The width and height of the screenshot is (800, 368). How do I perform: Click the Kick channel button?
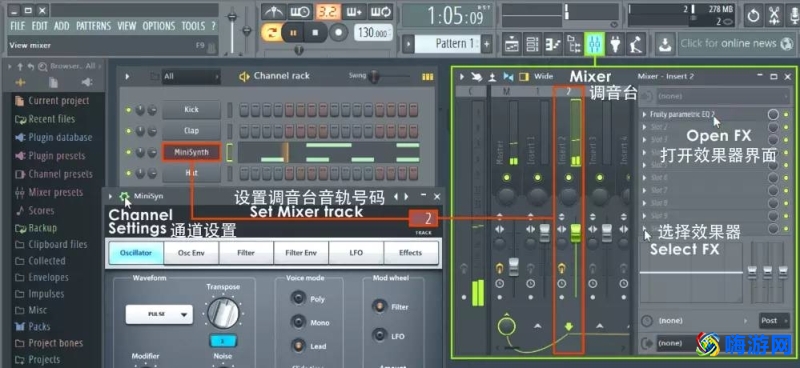191,110
